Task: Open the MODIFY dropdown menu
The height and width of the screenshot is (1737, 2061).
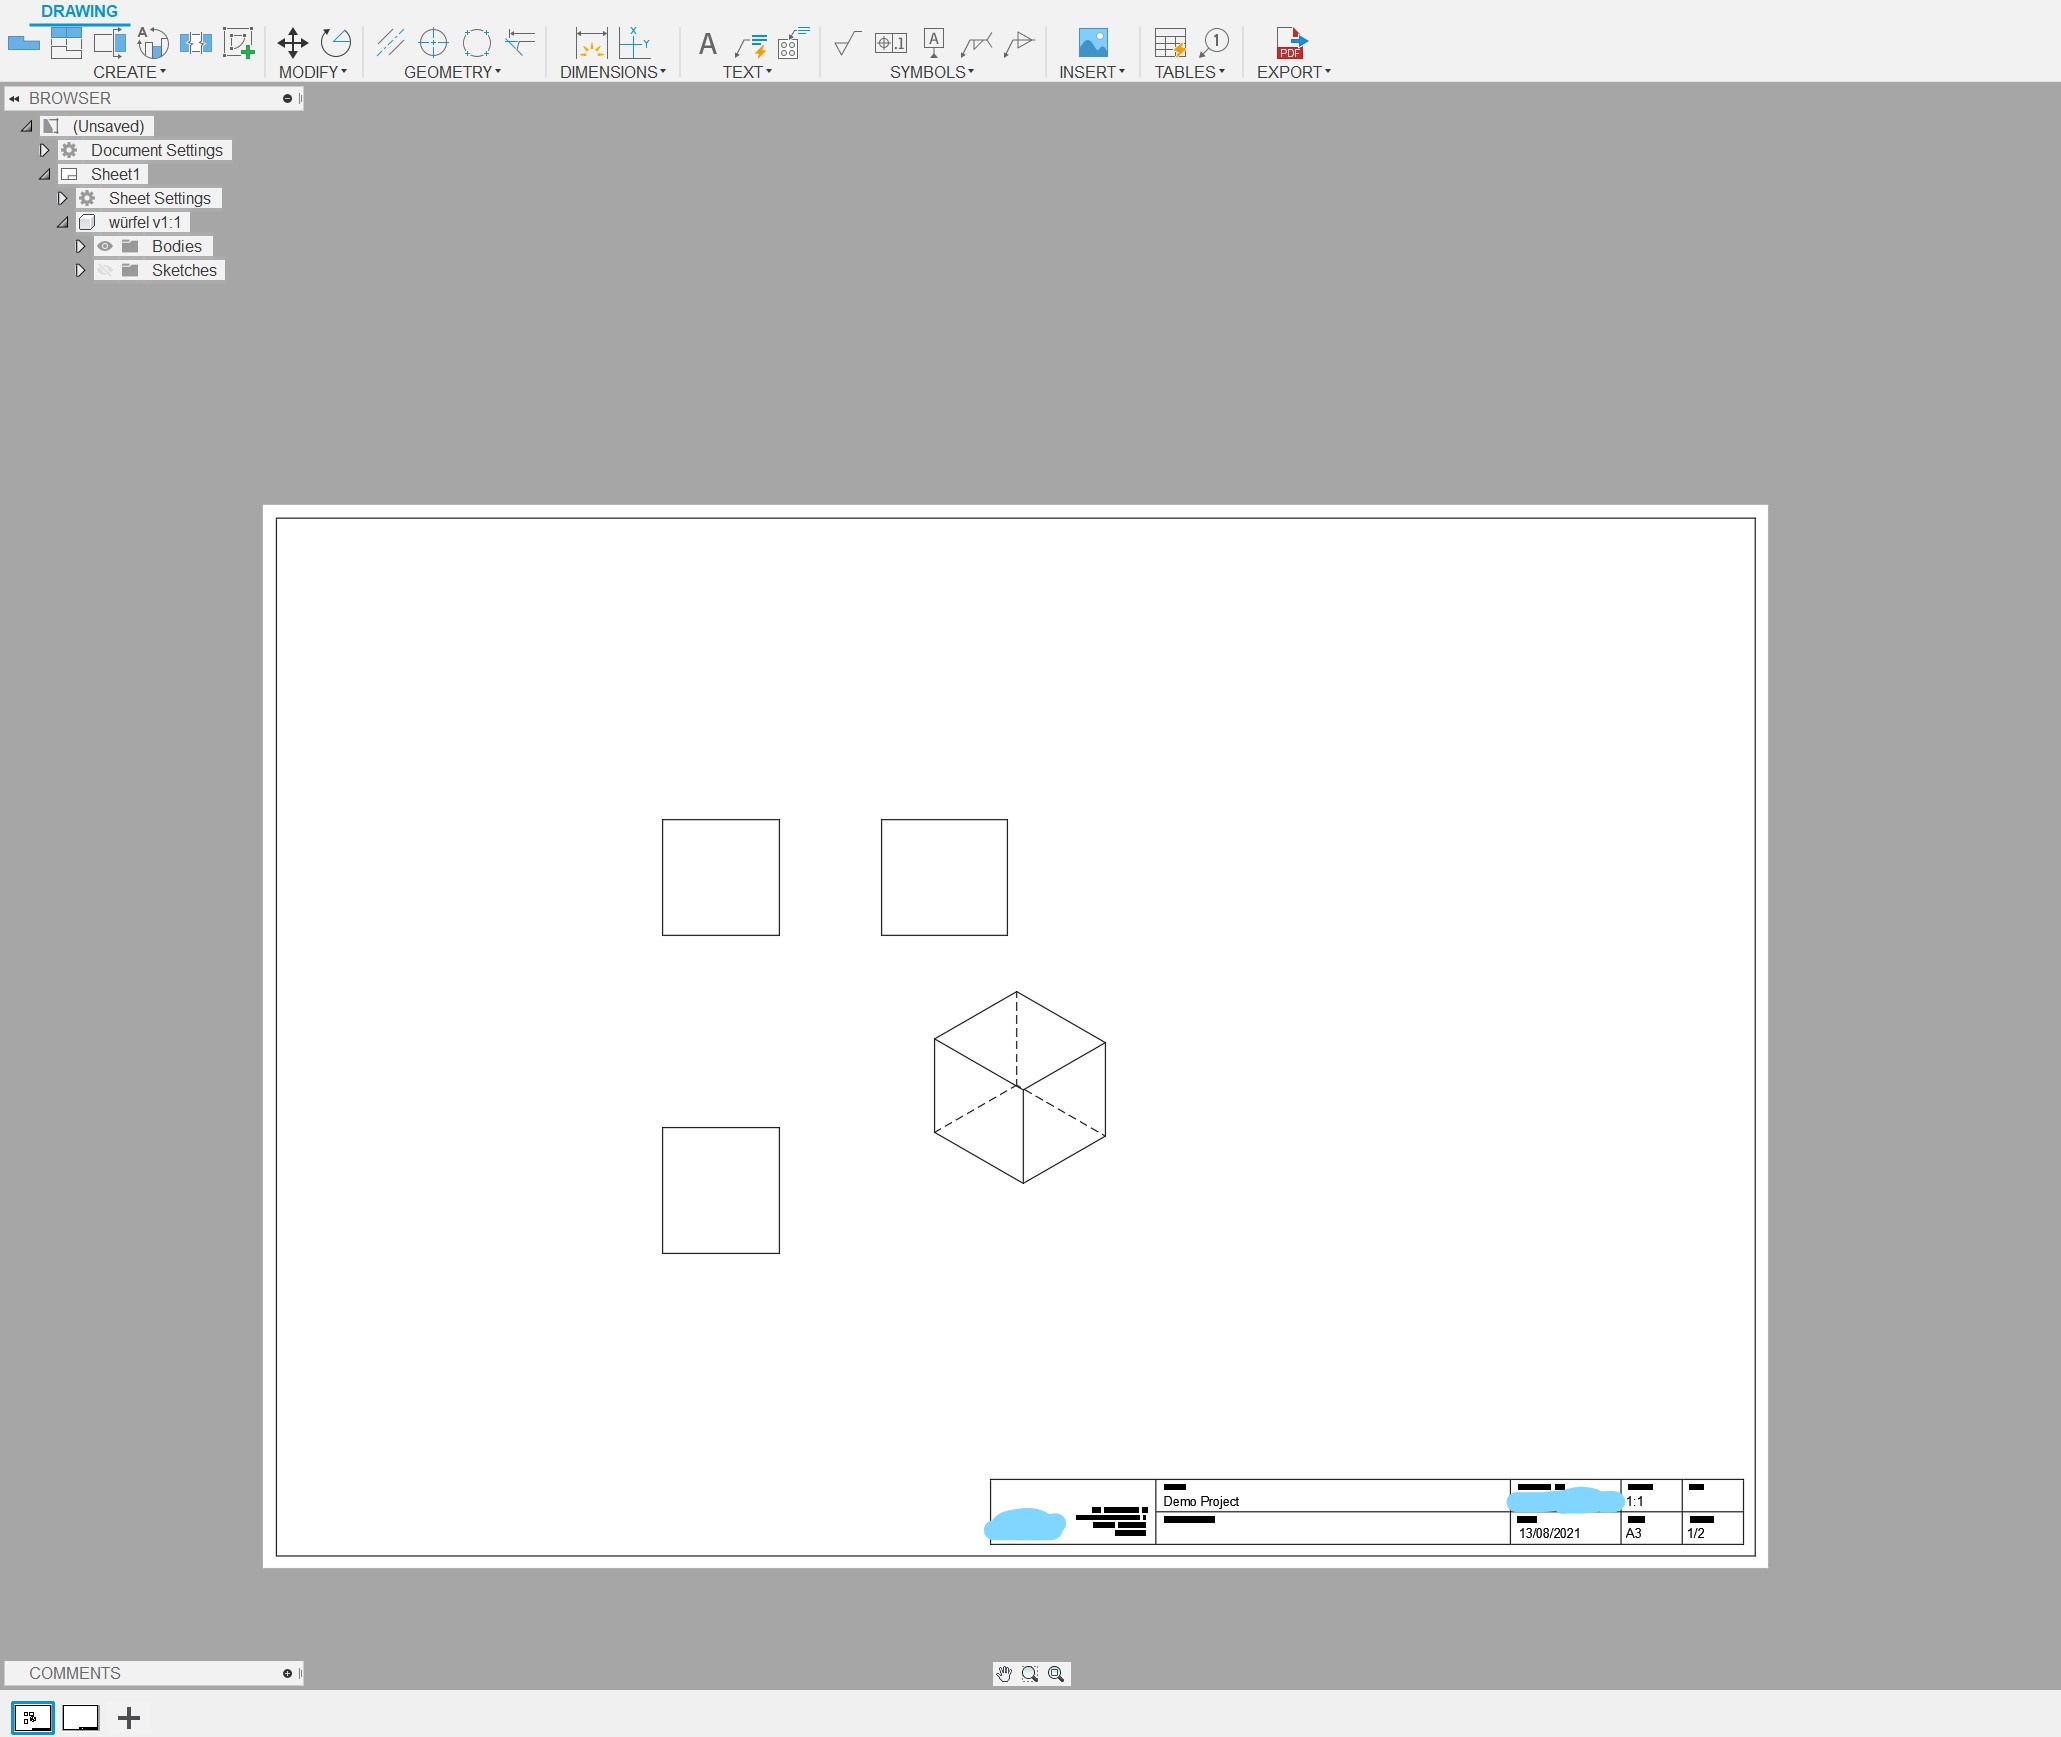Action: coord(312,72)
